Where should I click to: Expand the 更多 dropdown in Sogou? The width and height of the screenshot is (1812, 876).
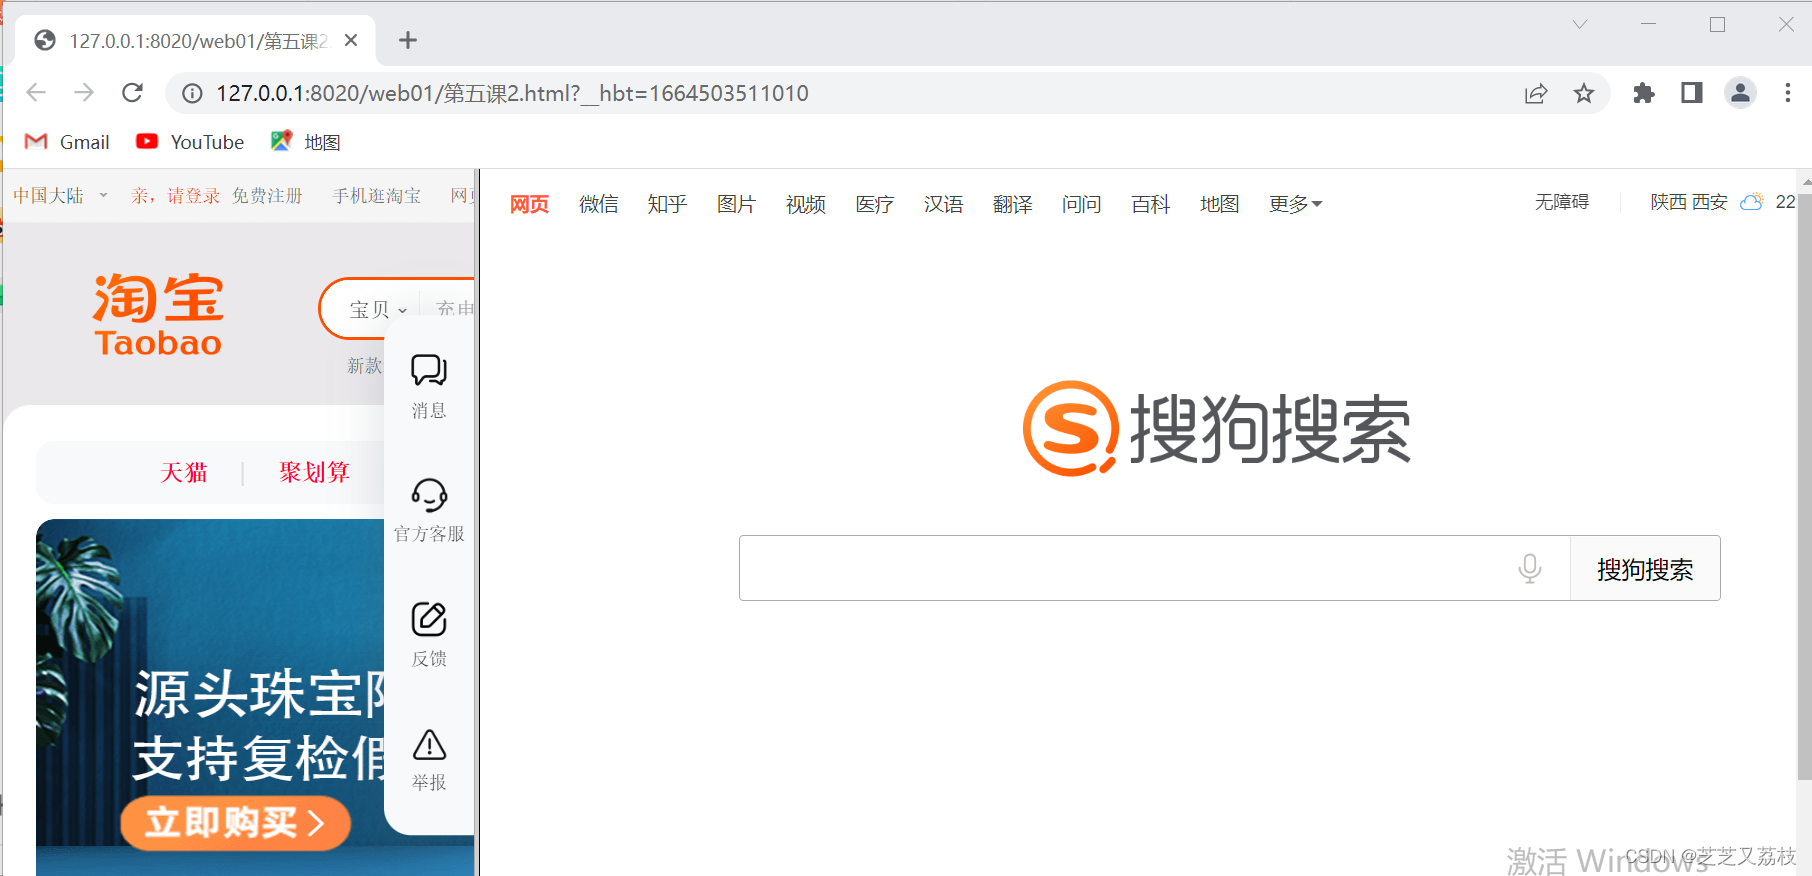[x=1295, y=204]
